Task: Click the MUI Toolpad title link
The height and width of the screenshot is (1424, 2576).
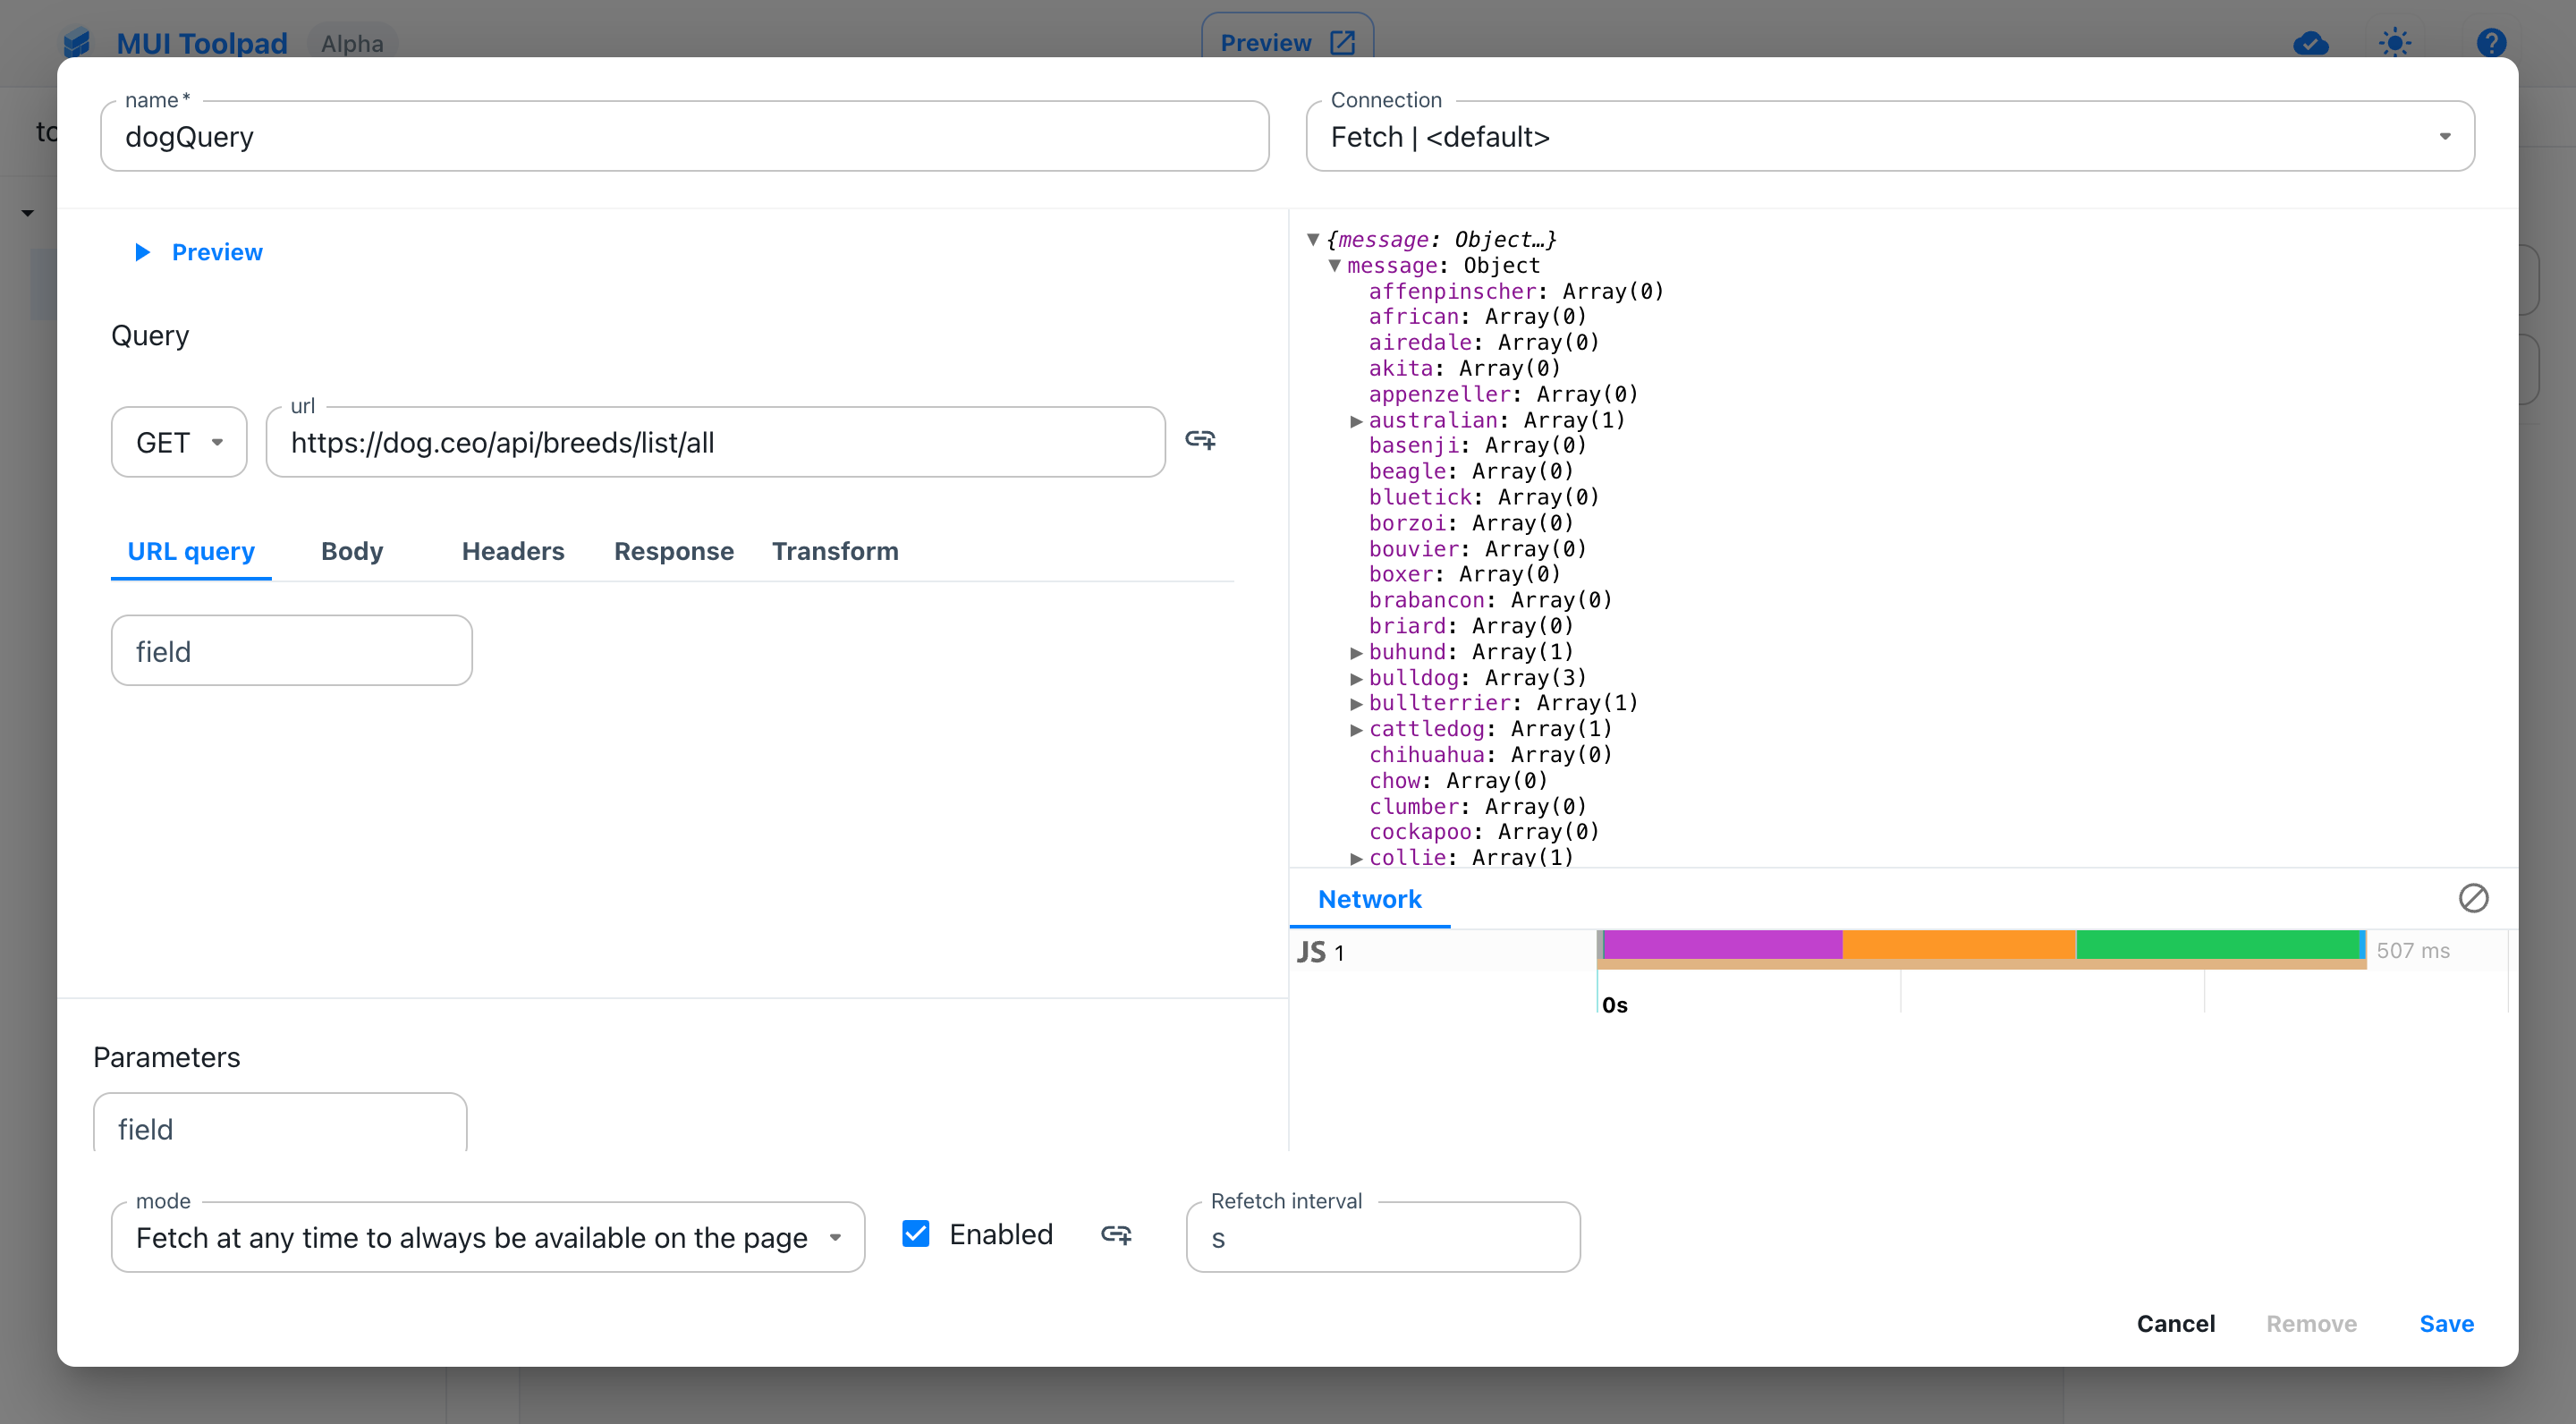Action: point(202,43)
